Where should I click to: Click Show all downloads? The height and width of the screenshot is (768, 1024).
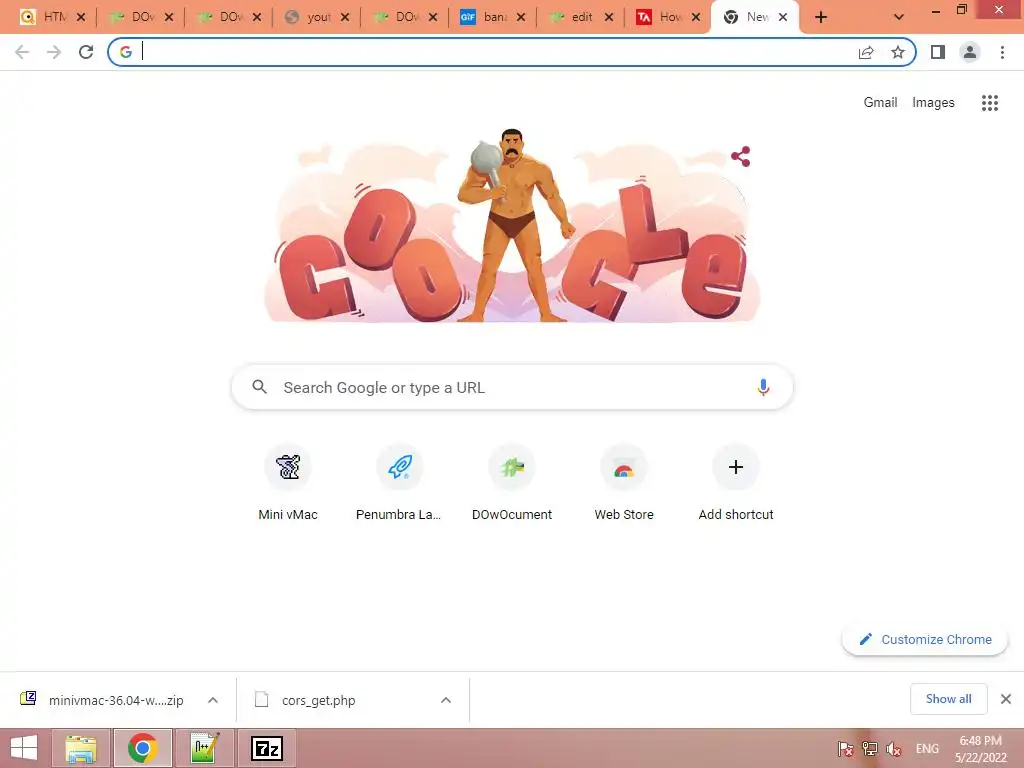[948, 699]
